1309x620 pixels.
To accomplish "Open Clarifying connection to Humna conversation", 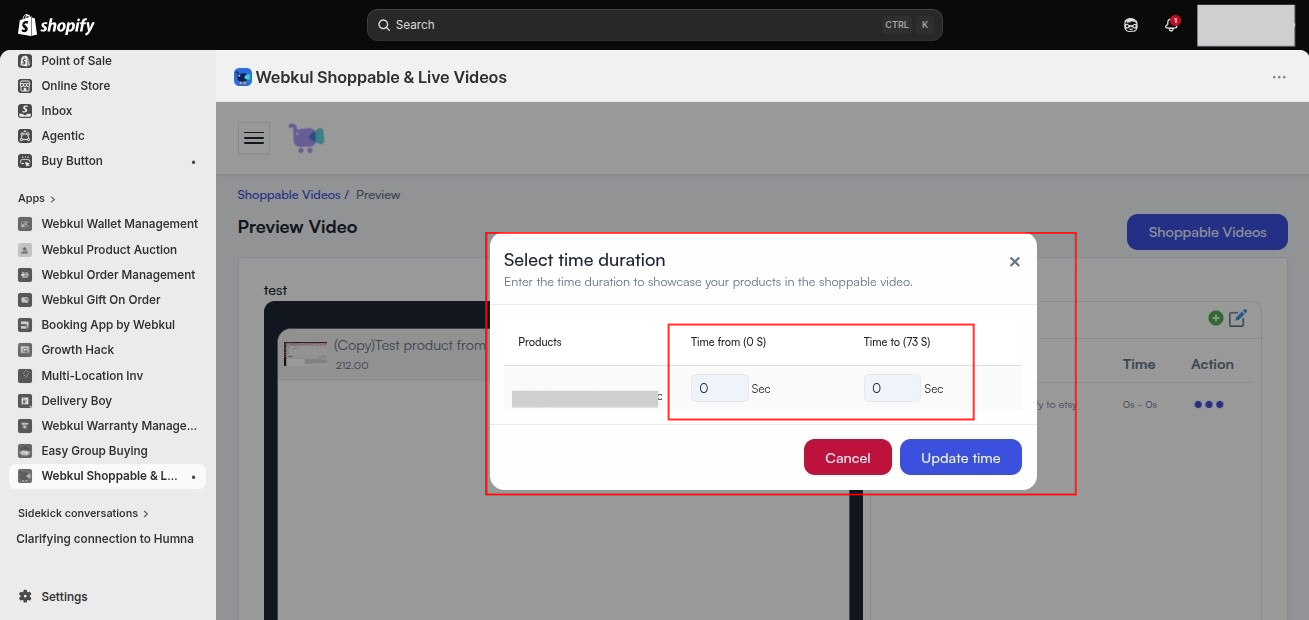I will point(105,539).
